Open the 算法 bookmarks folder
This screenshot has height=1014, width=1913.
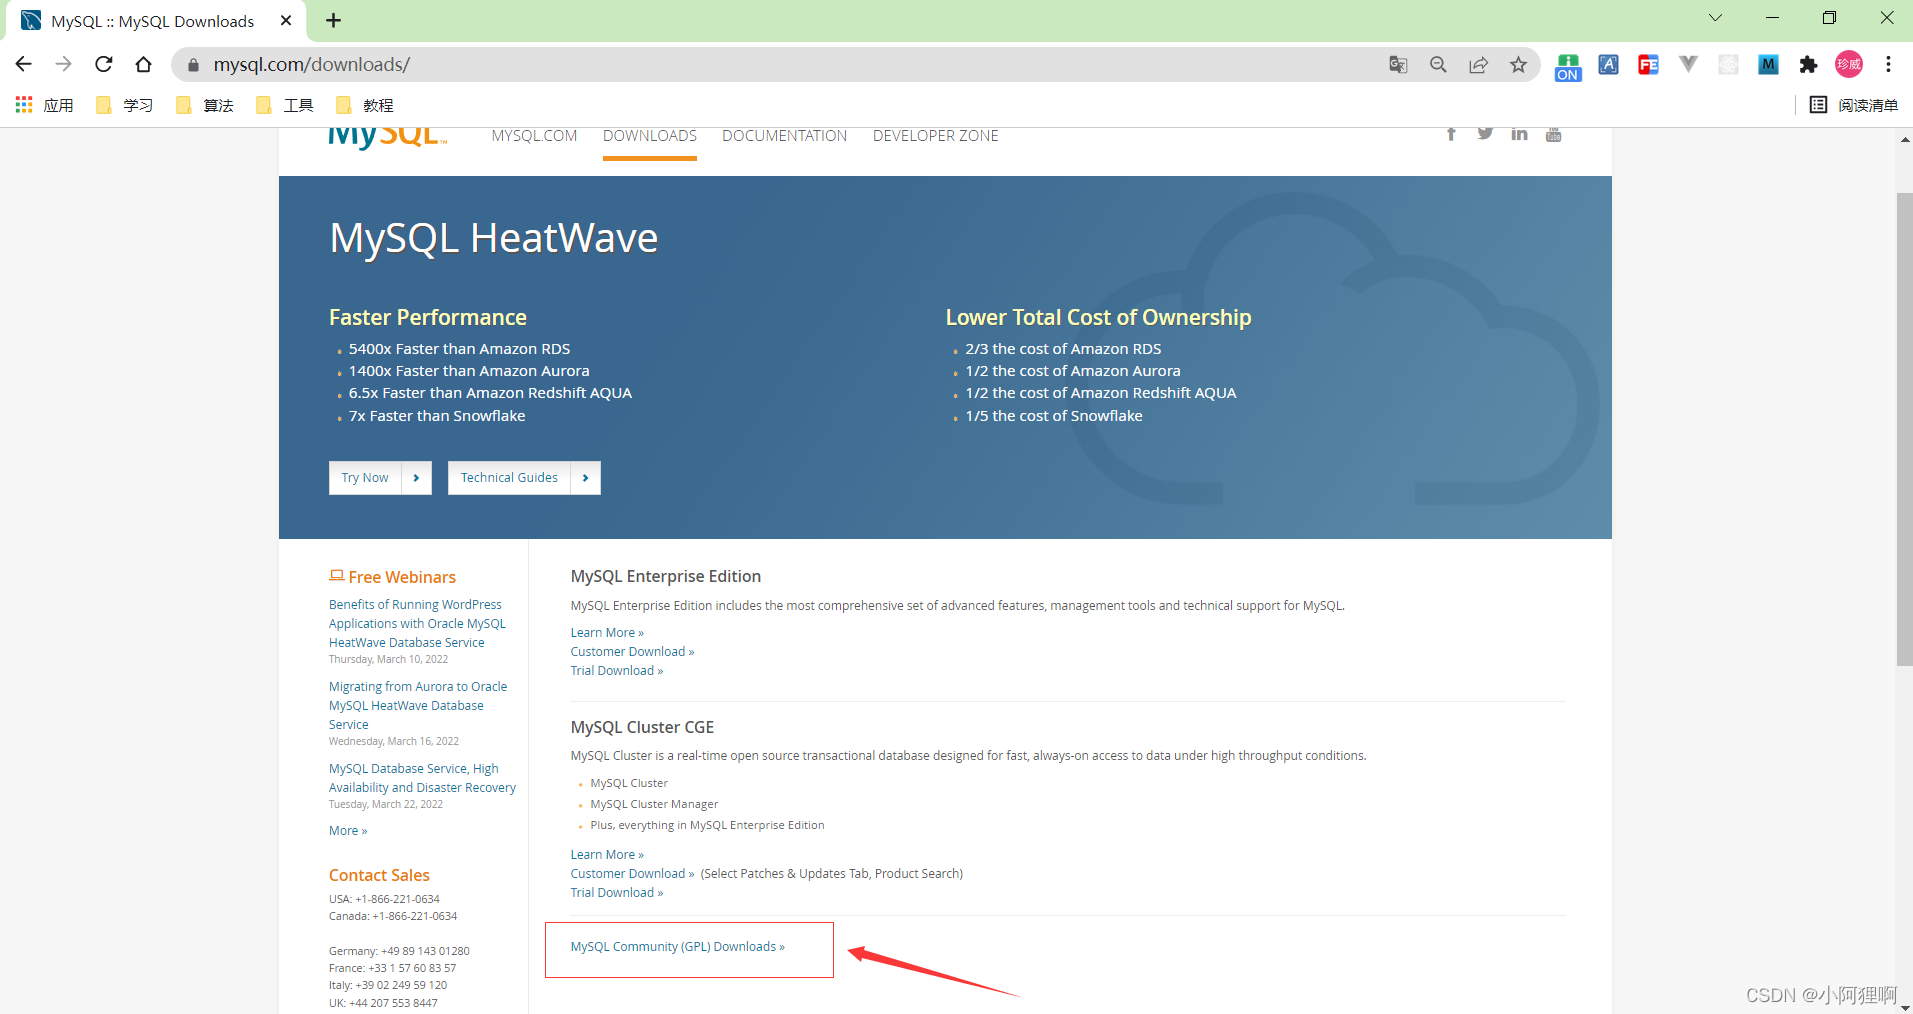[205, 105]
